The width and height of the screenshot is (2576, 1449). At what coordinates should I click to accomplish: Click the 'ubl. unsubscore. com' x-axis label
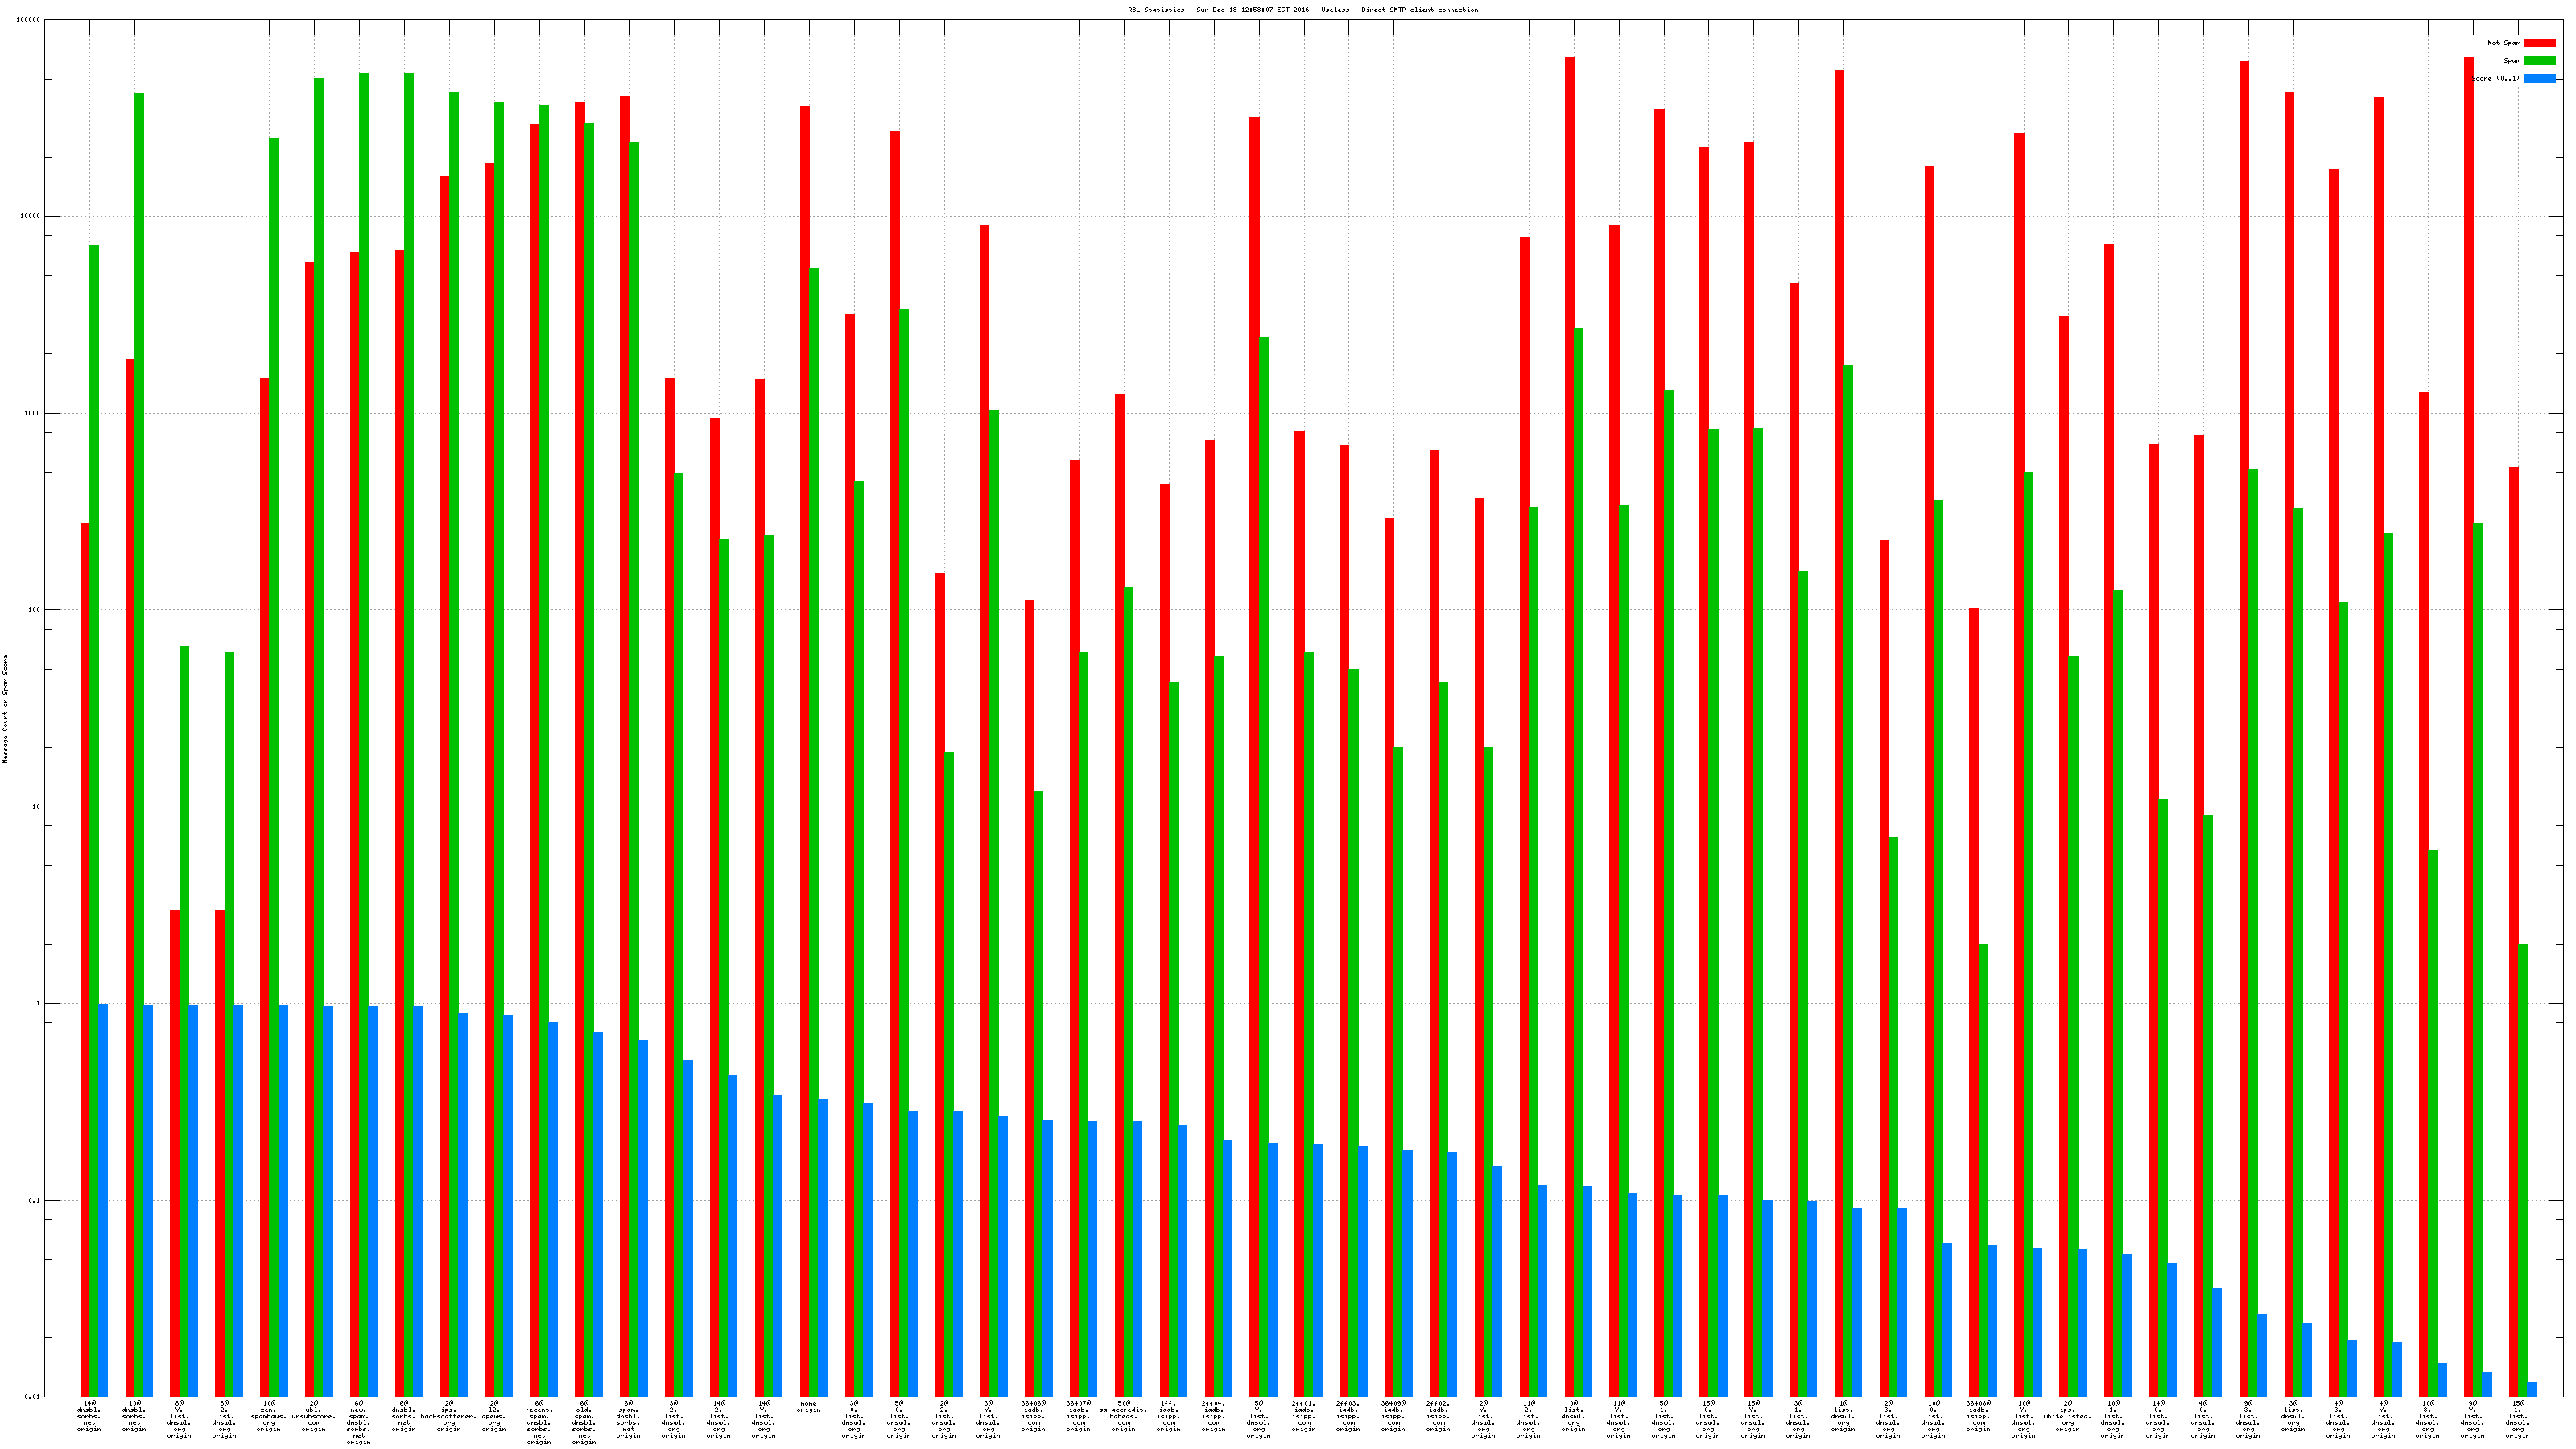point(313,1416)
